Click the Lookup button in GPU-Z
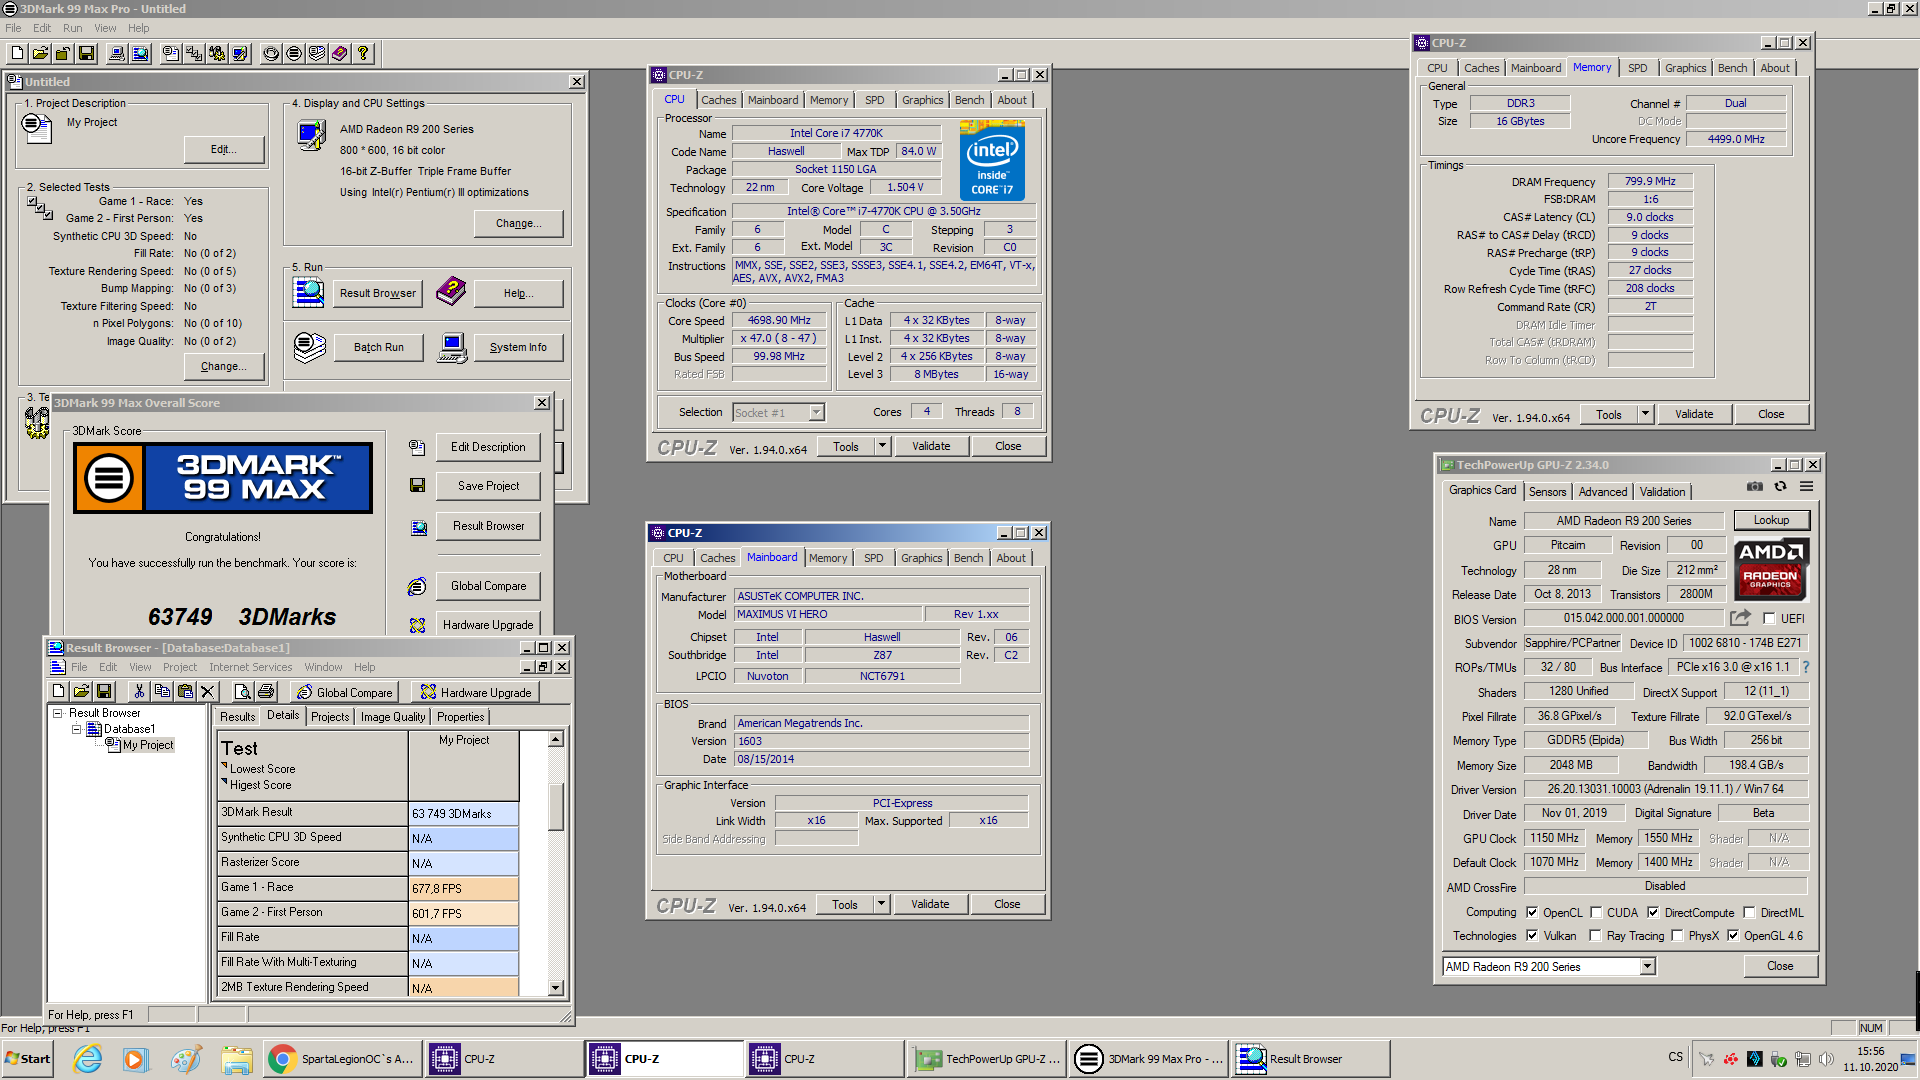Screen dimensions: 1920x1080 tap(1771, 520)
